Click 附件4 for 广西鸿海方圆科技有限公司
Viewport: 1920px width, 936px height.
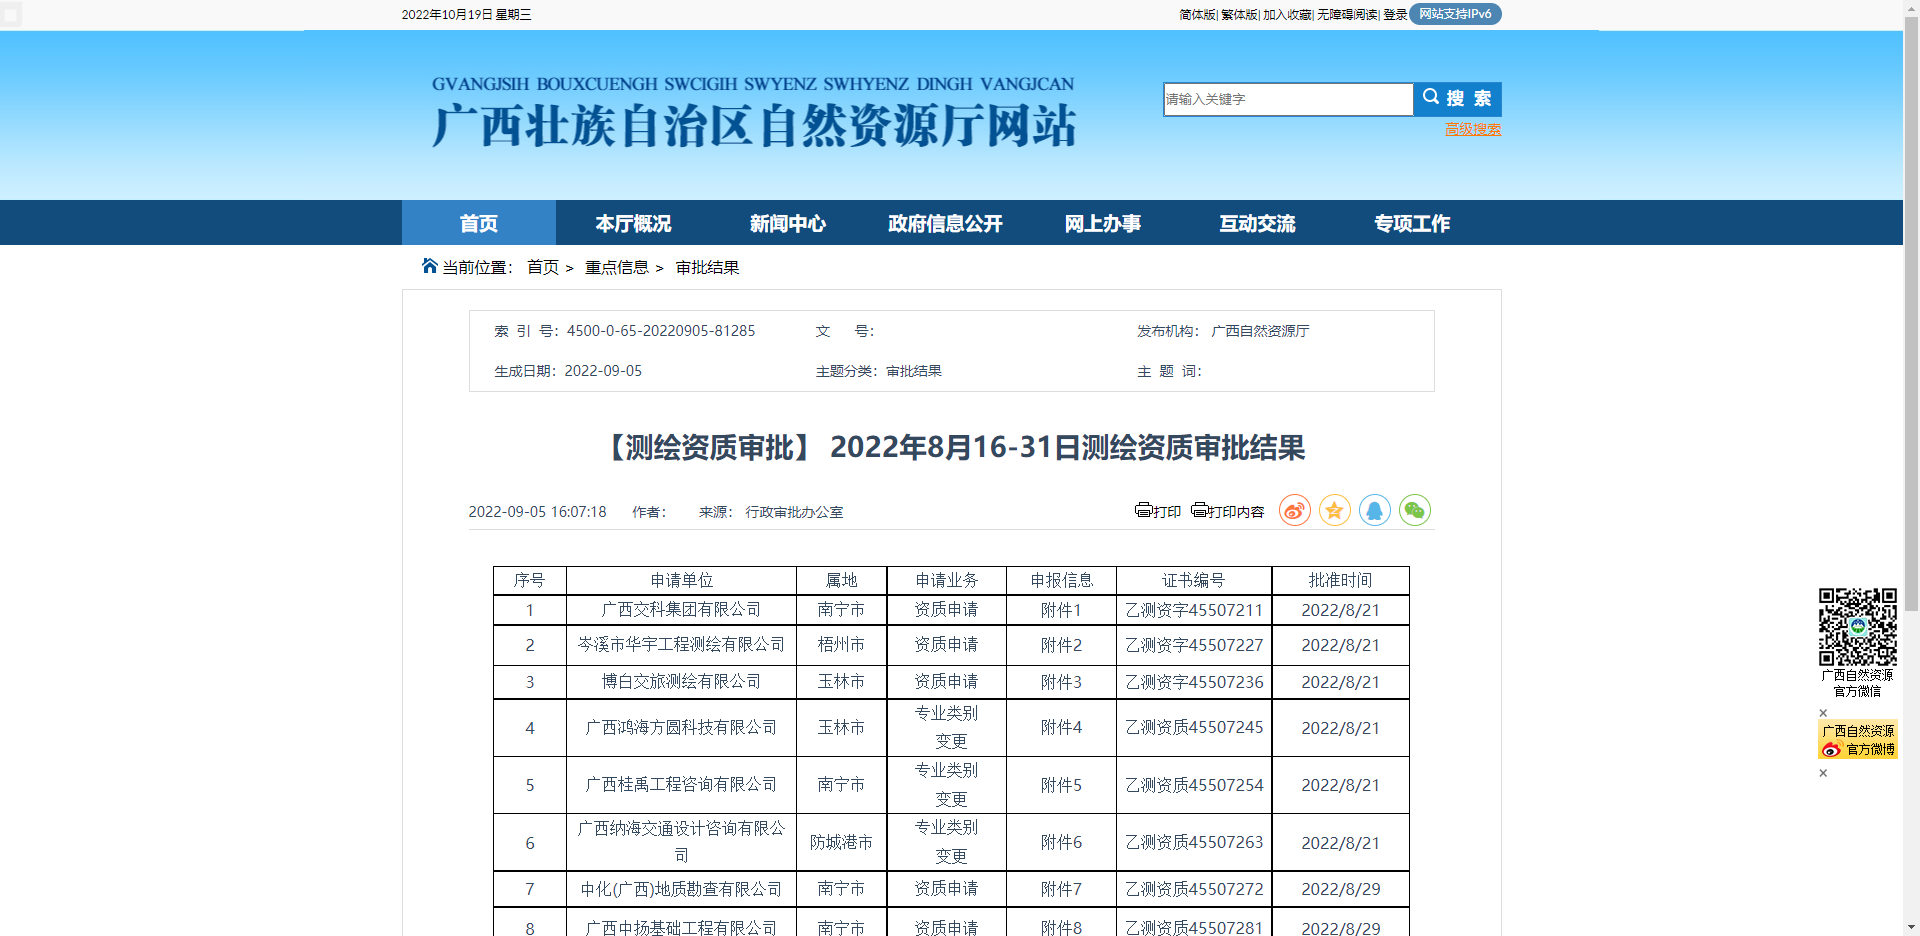coord(1061,727)
